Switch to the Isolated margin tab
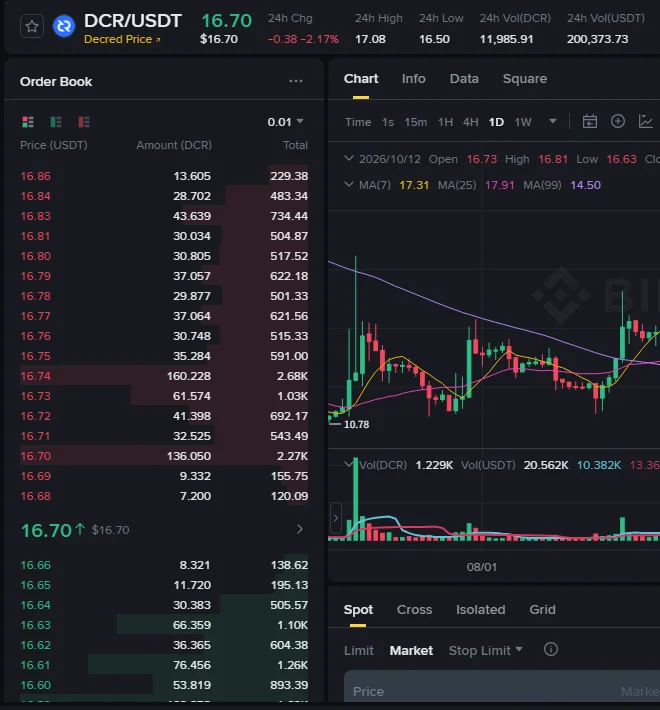Viewport: 660px width, 710px height. (480, 609)
